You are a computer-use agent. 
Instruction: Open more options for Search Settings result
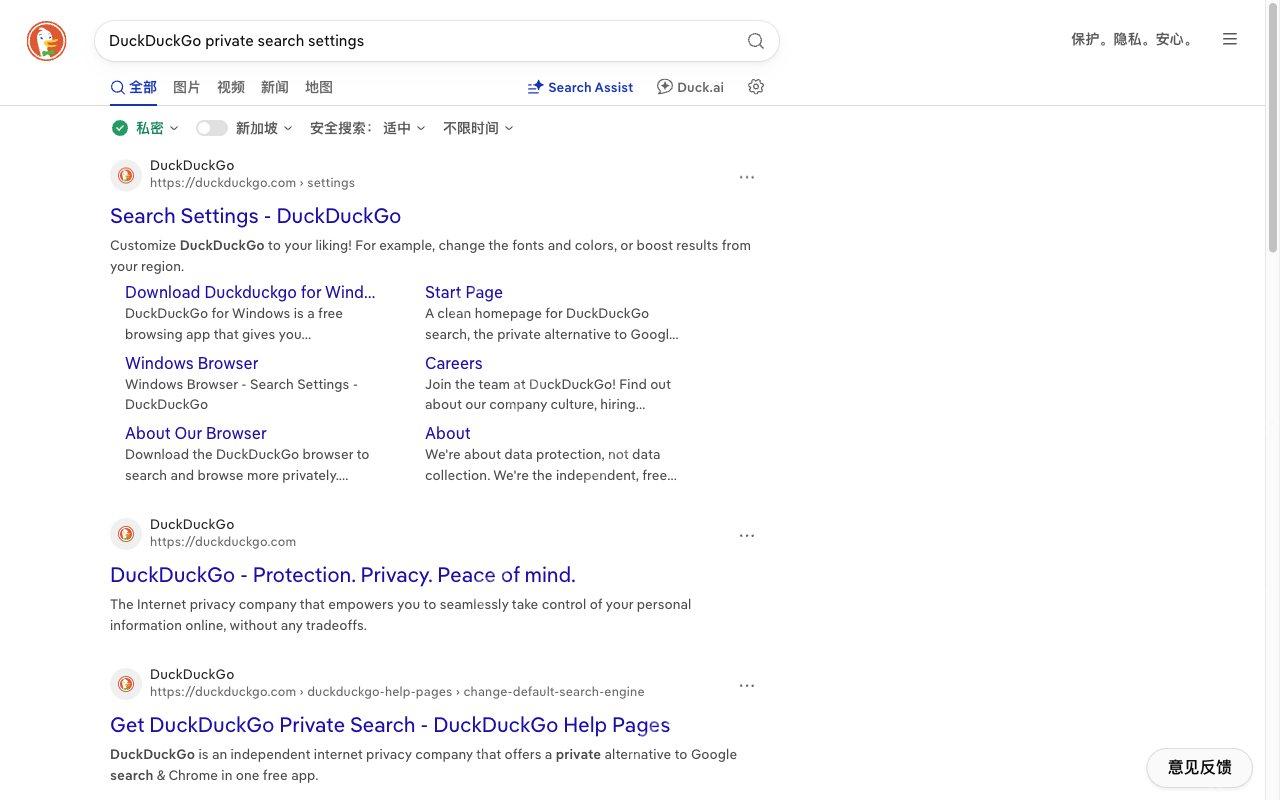747,177
